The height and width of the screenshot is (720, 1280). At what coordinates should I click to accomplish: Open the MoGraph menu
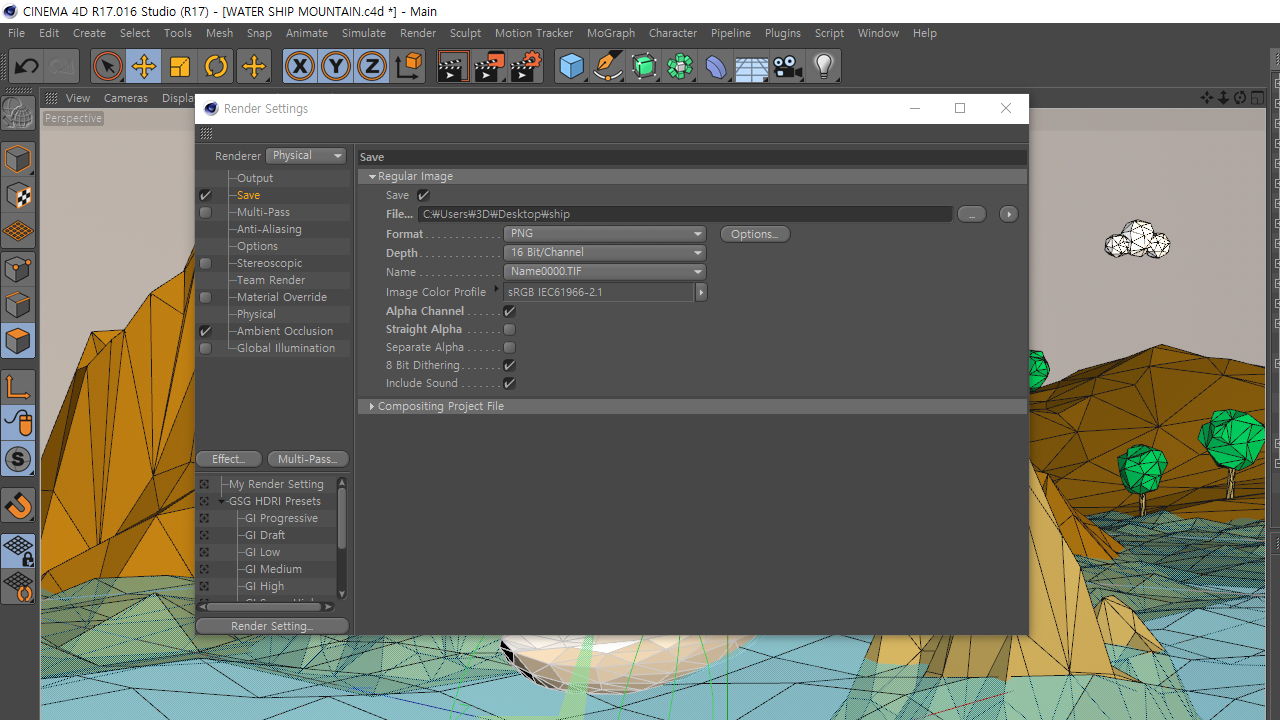[x=610, y=33]
